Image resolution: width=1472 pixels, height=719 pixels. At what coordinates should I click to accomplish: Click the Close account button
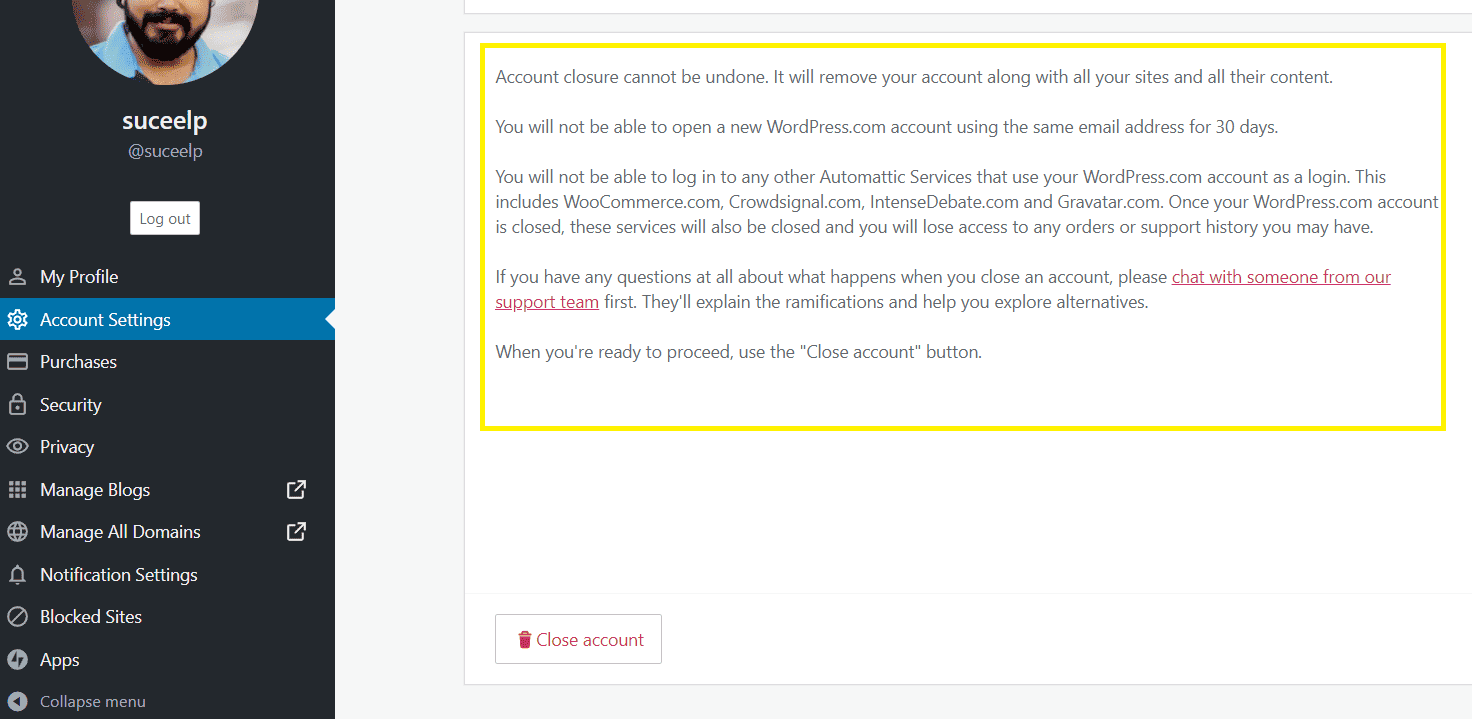point(578,639)
